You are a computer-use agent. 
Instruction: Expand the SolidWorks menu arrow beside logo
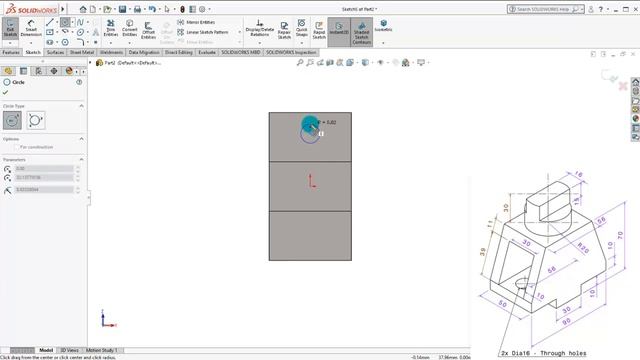63,9
